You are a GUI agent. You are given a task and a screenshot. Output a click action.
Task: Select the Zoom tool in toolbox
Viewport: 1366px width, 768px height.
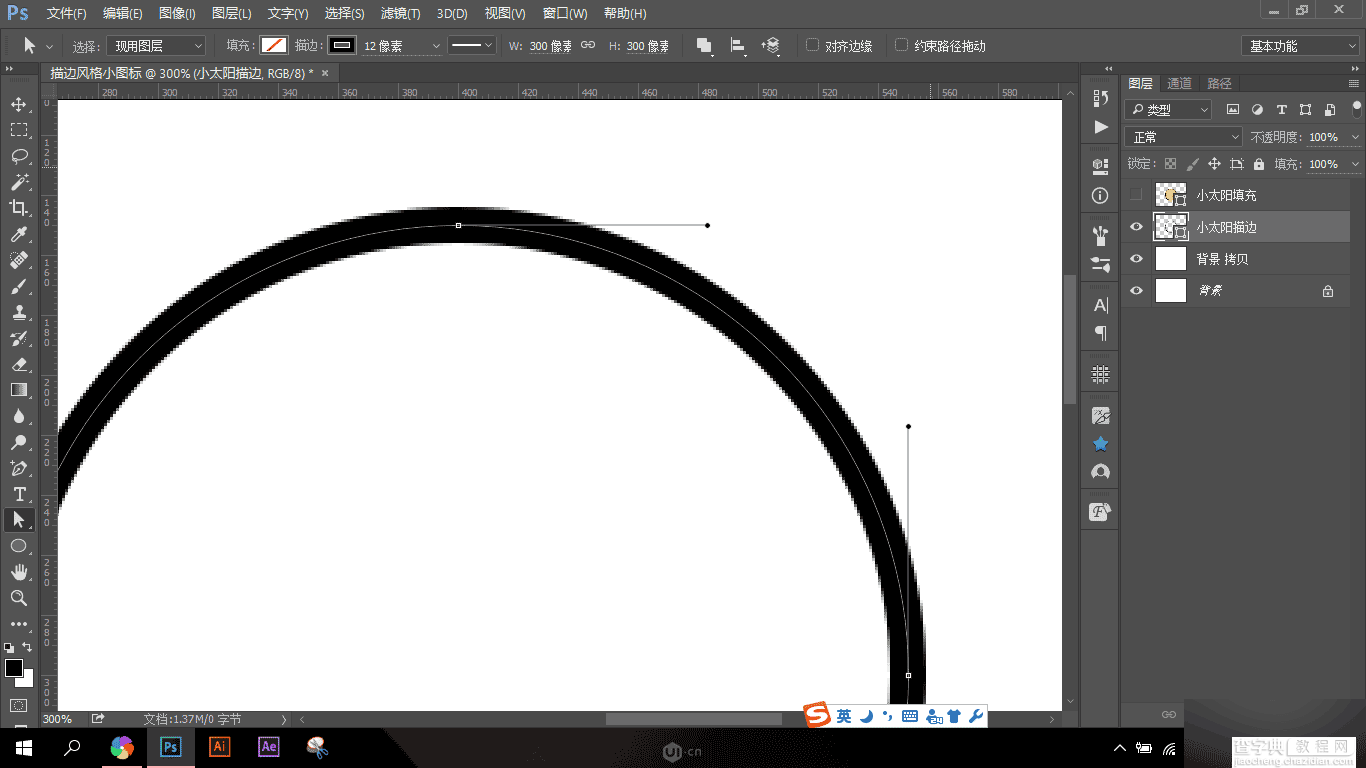18,598
